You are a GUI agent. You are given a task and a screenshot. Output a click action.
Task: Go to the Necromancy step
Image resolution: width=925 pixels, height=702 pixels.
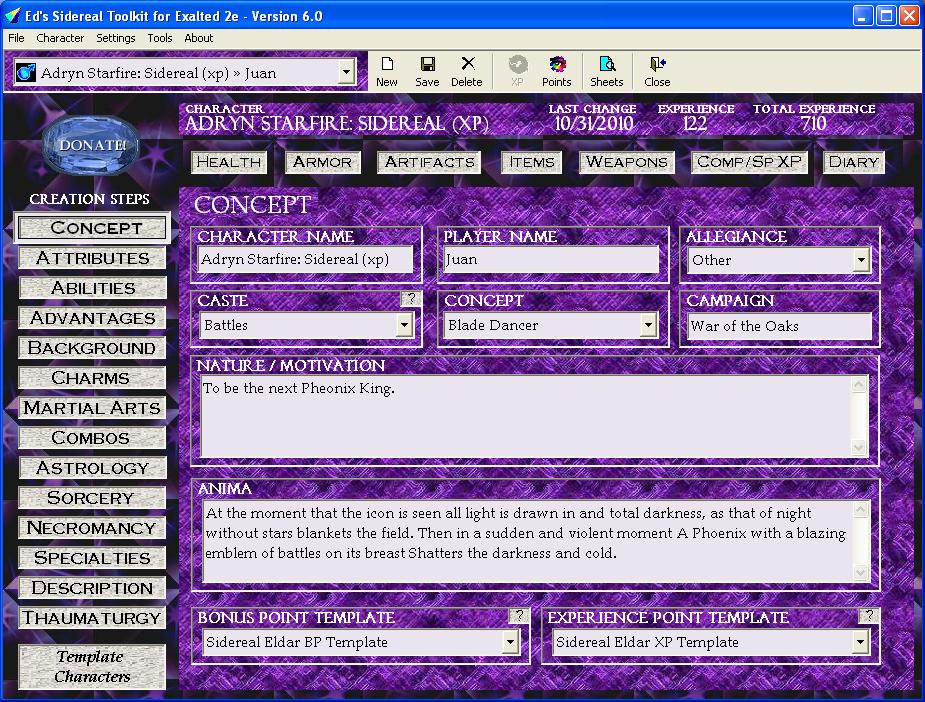click(x=92, y=528)
